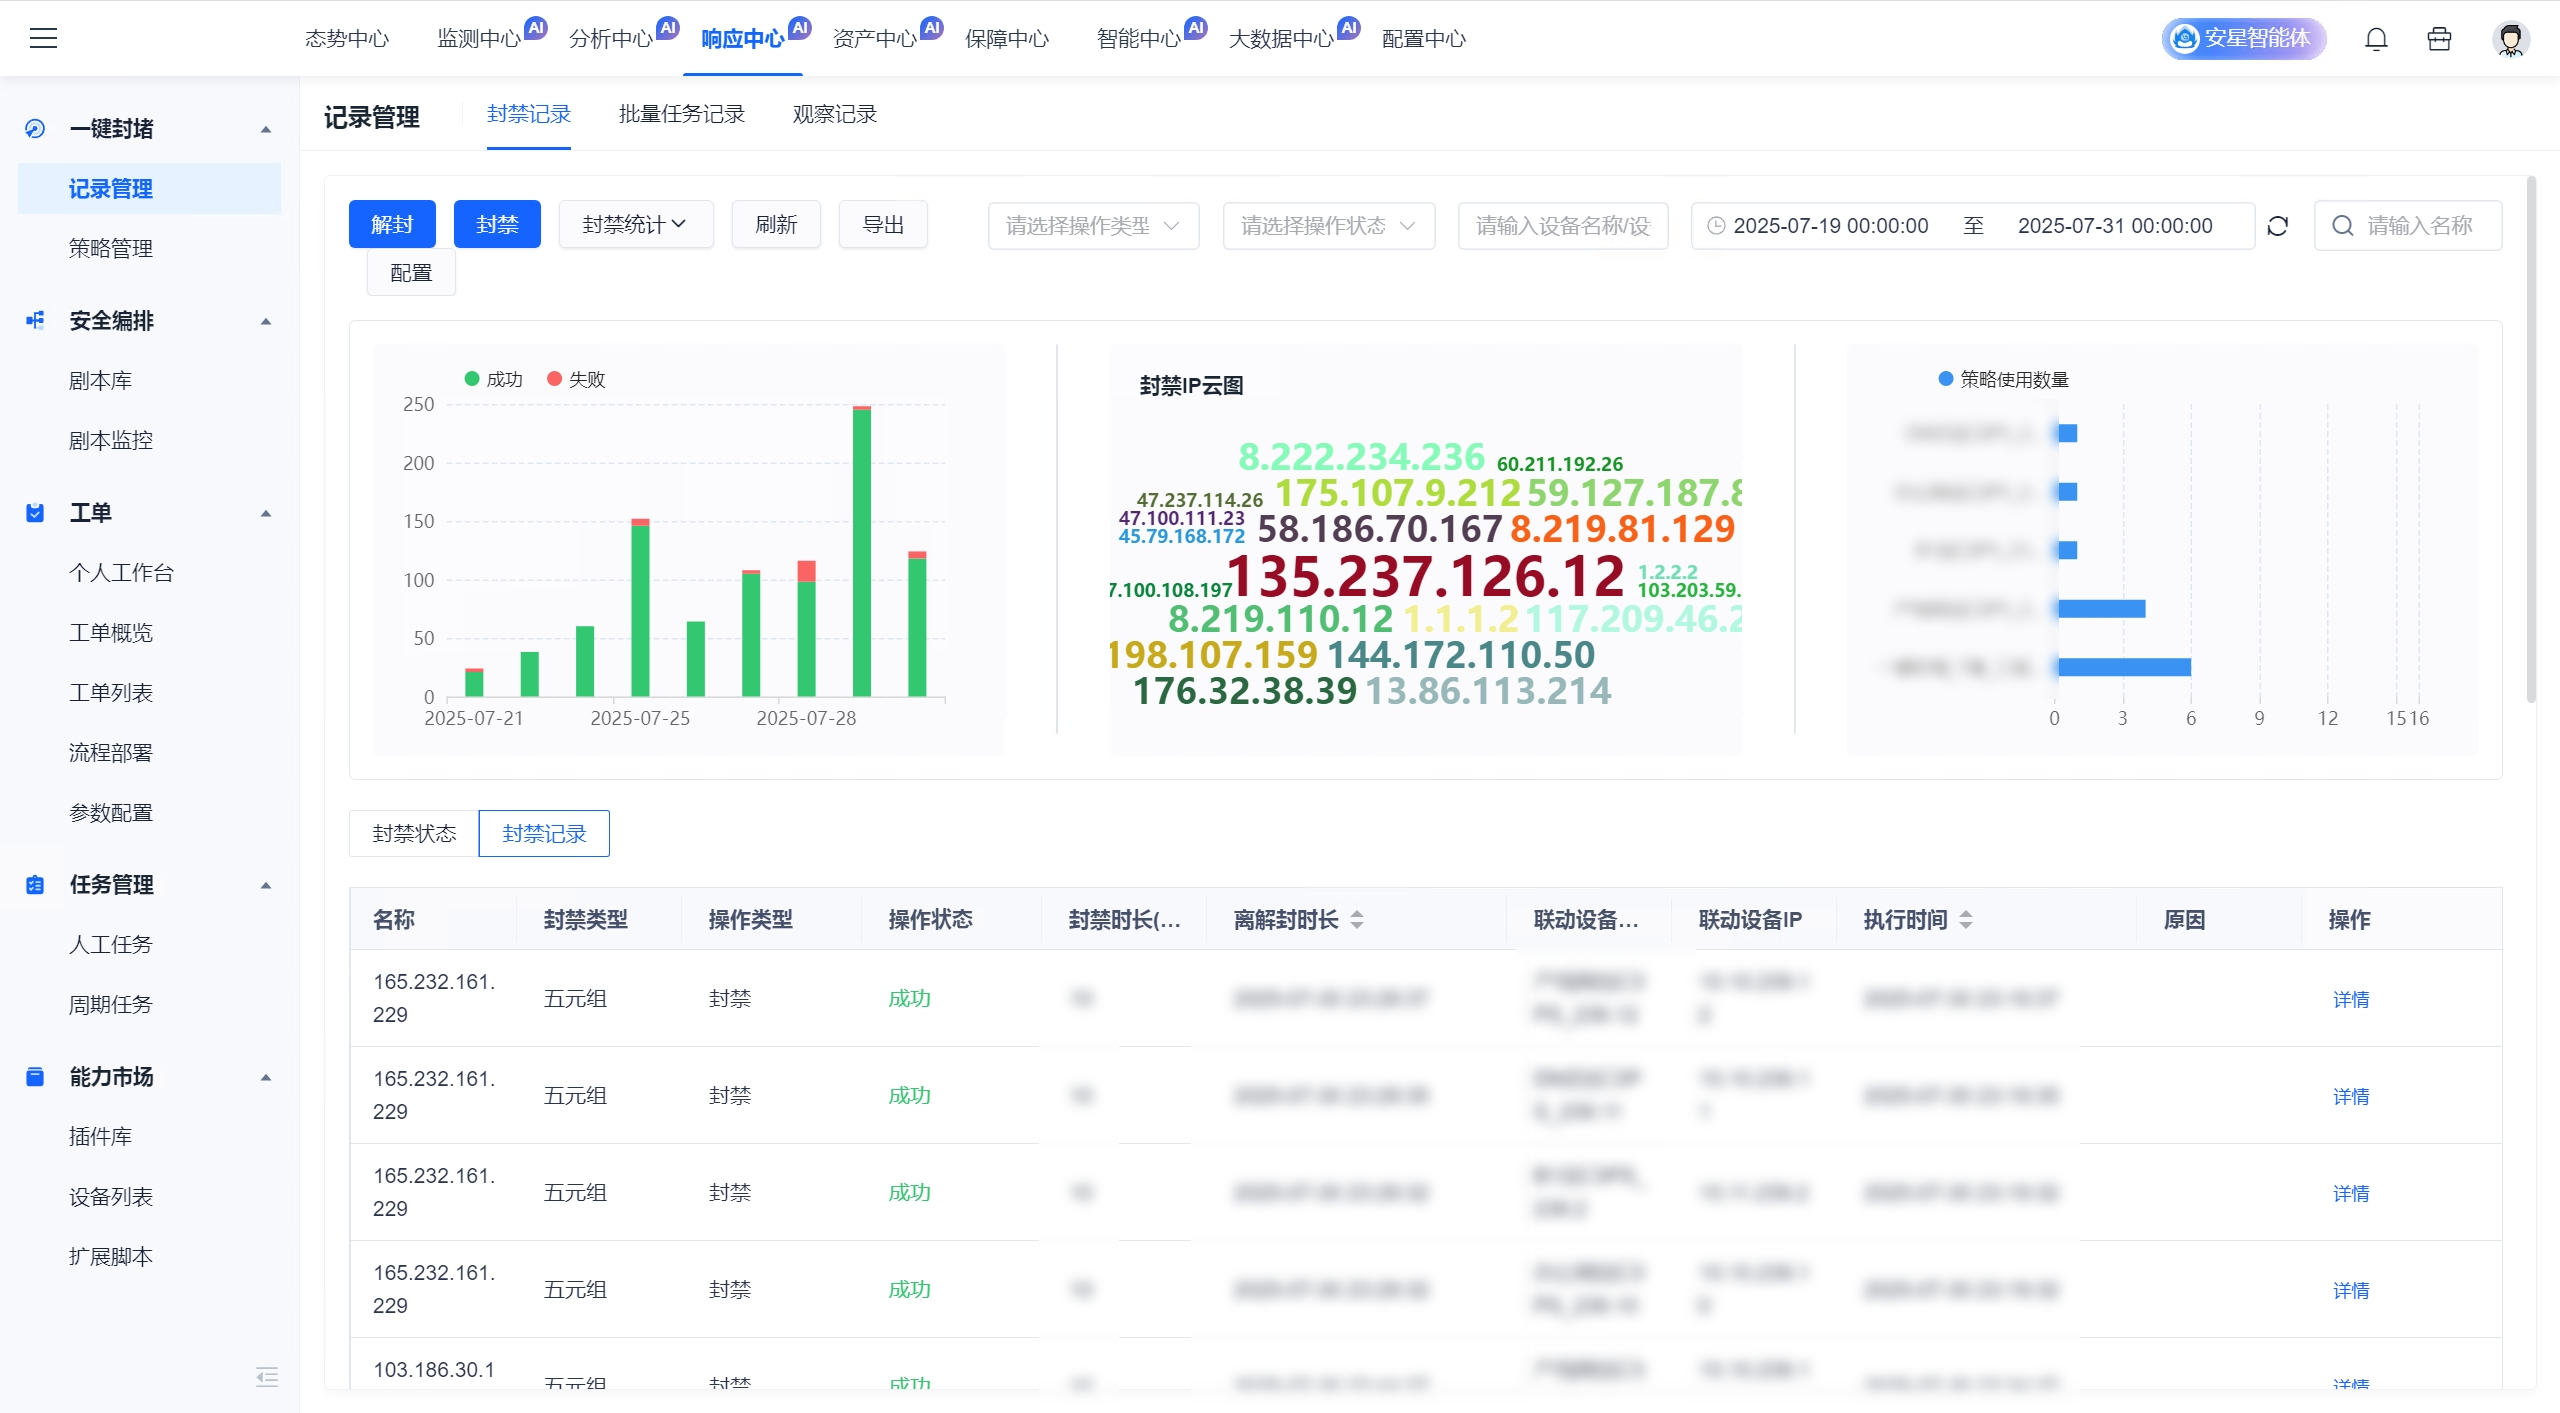
Task: Click the notification bell icon
Action: (2376, 39)
